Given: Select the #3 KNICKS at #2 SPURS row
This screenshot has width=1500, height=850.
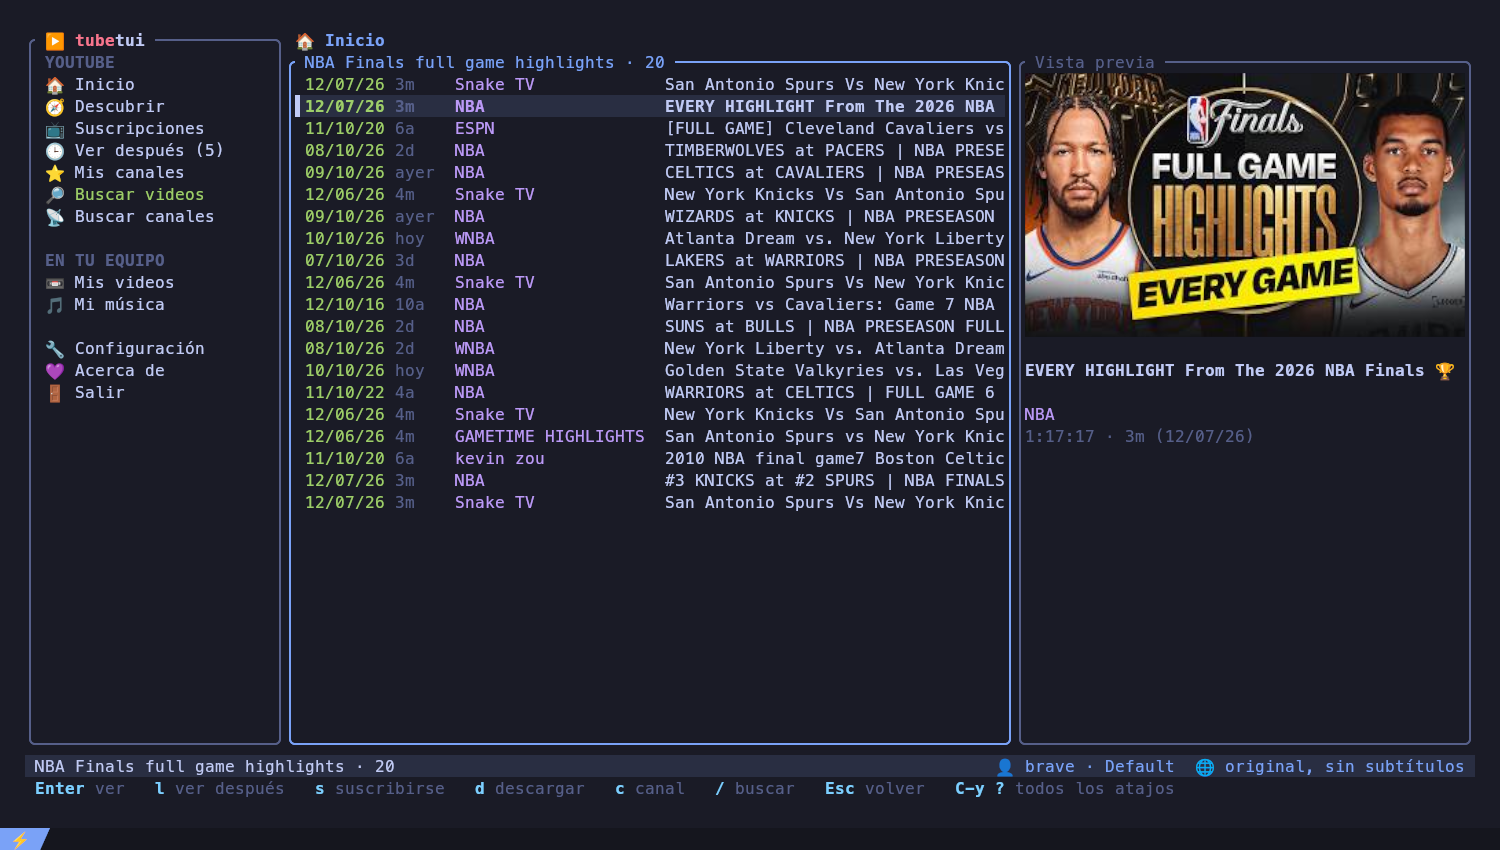Looking at the screenshot, I should tap(650, 481).
